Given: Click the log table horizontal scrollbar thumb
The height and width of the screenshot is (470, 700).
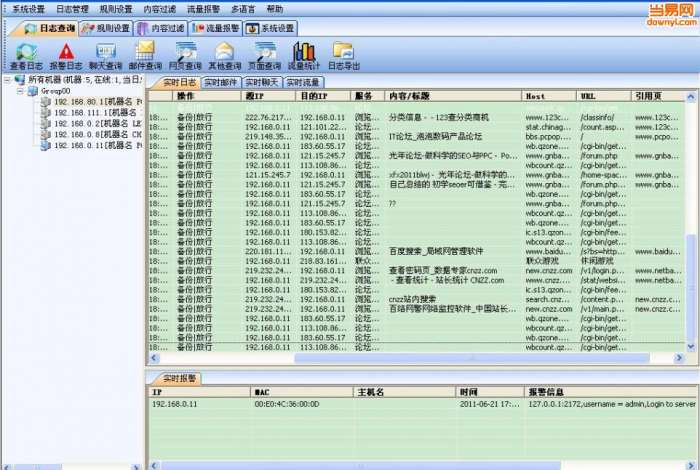Looking at the screenshot, I should click(471, 358).
